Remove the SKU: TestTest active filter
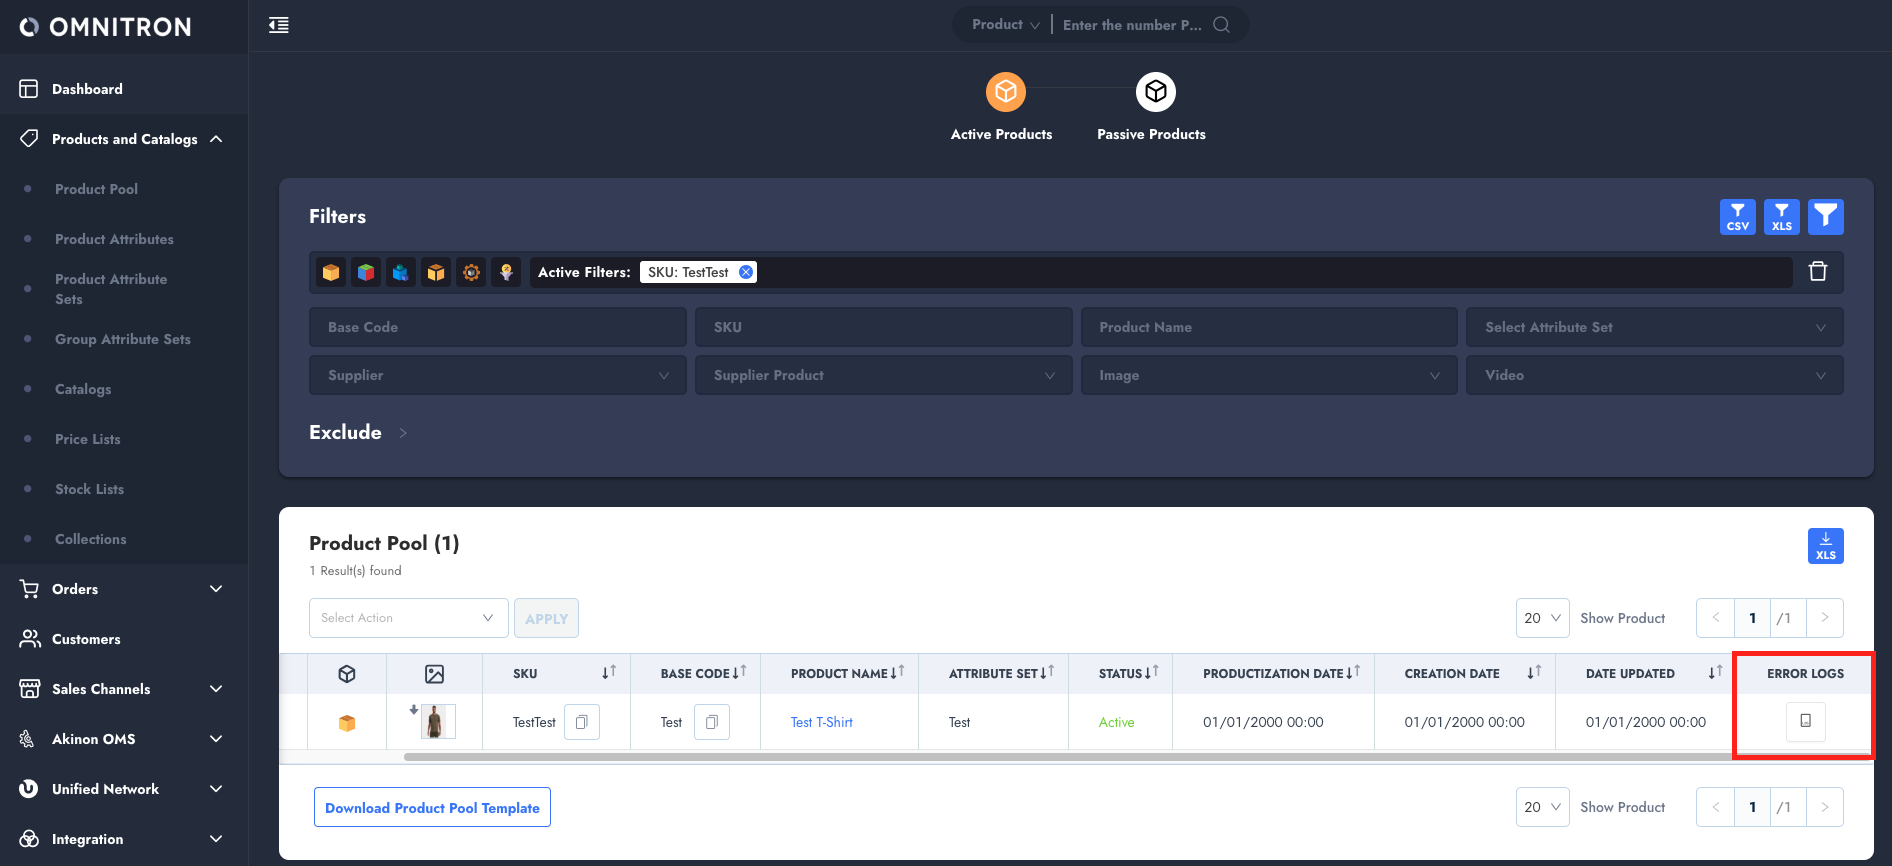Viewport: 1892px width, 866px height. click(746, 272)
